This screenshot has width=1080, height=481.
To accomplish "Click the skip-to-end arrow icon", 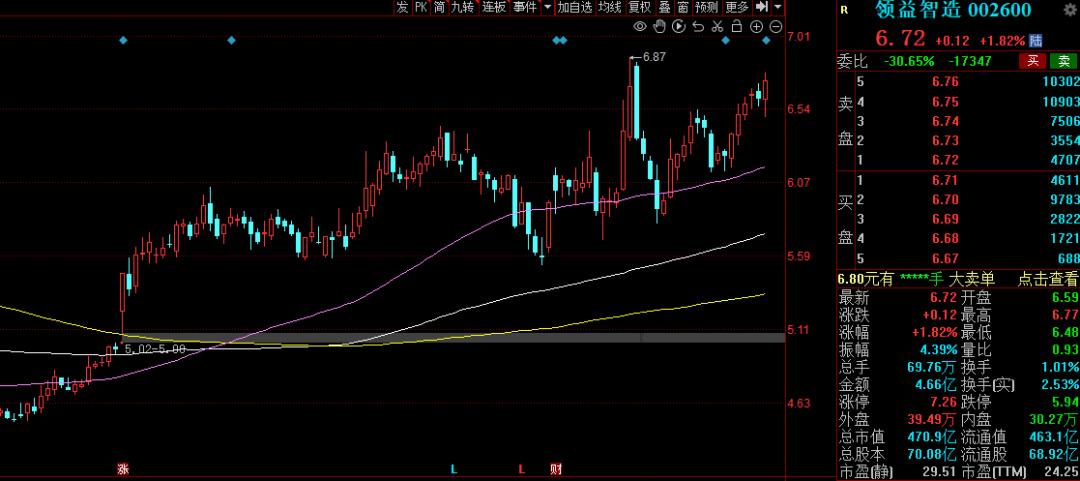I will 762,7.
